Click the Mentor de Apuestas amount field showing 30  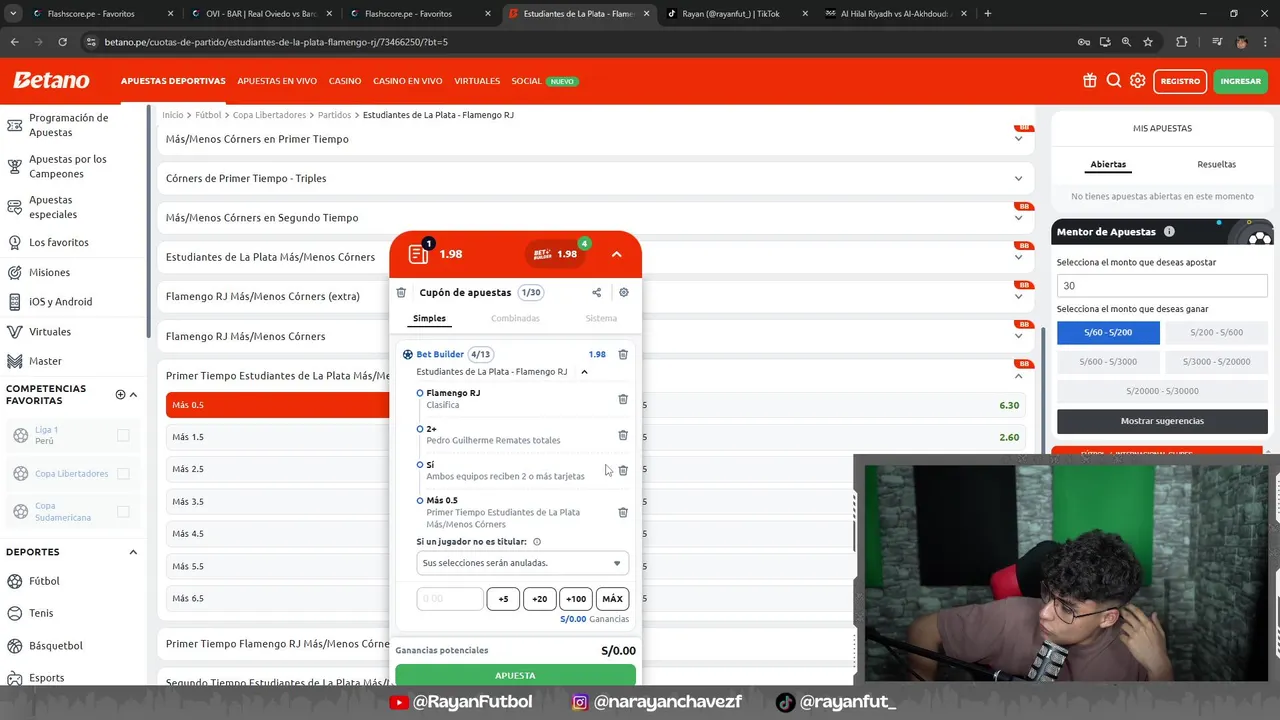tap(1162, 286)
